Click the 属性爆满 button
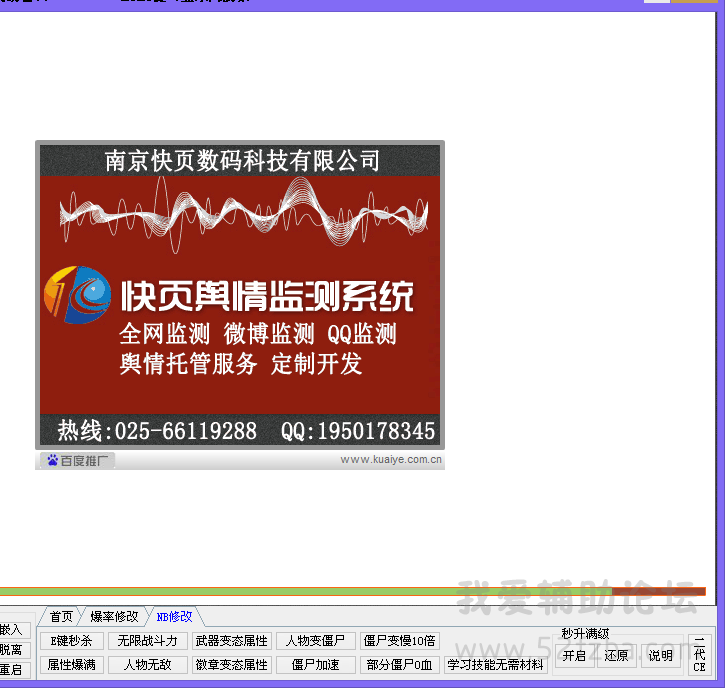This screenshot has width=725, height=688. click(x=71, y=665)
